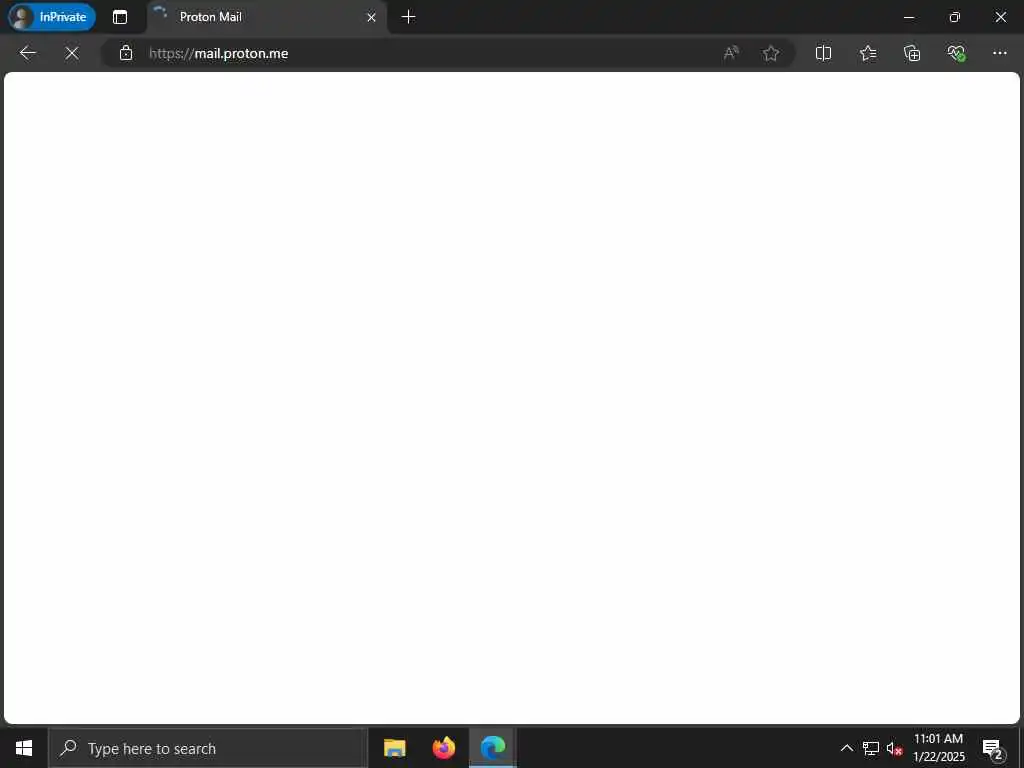Open Collections panel
The image size is (1024, 768).
pos(912,53)
